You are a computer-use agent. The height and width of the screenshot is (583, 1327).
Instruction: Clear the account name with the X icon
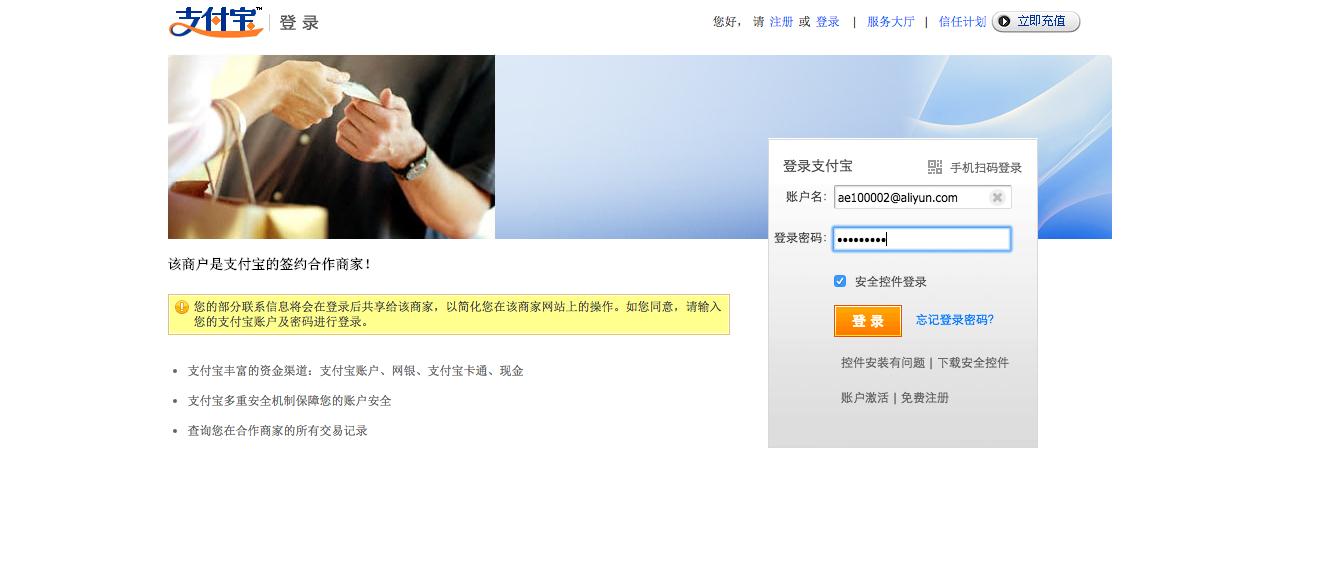coord(997,197)
